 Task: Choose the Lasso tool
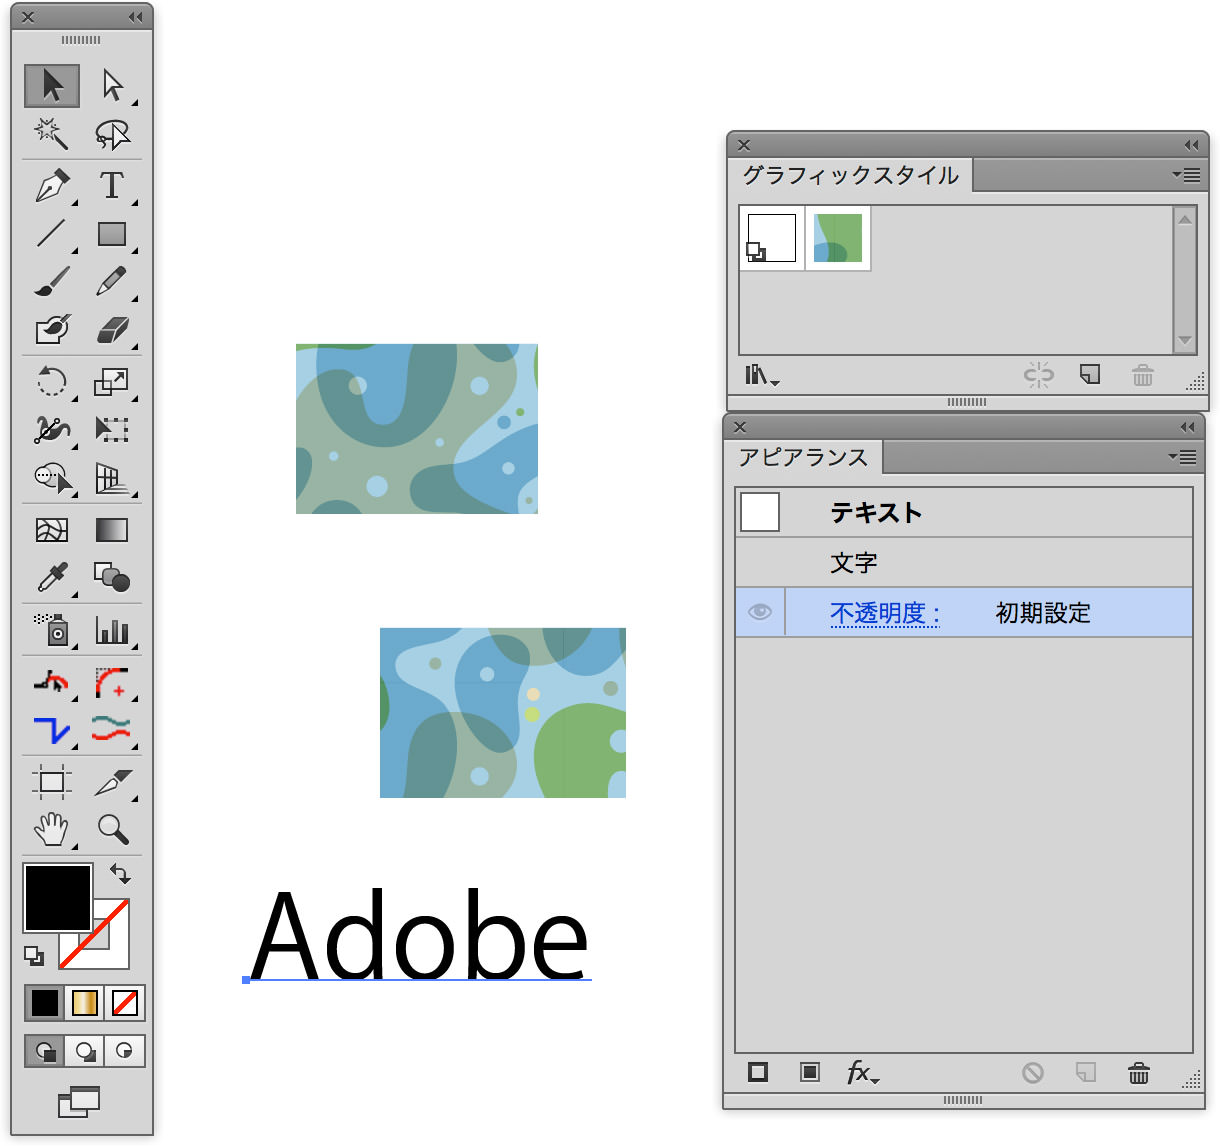pos(112,134)
